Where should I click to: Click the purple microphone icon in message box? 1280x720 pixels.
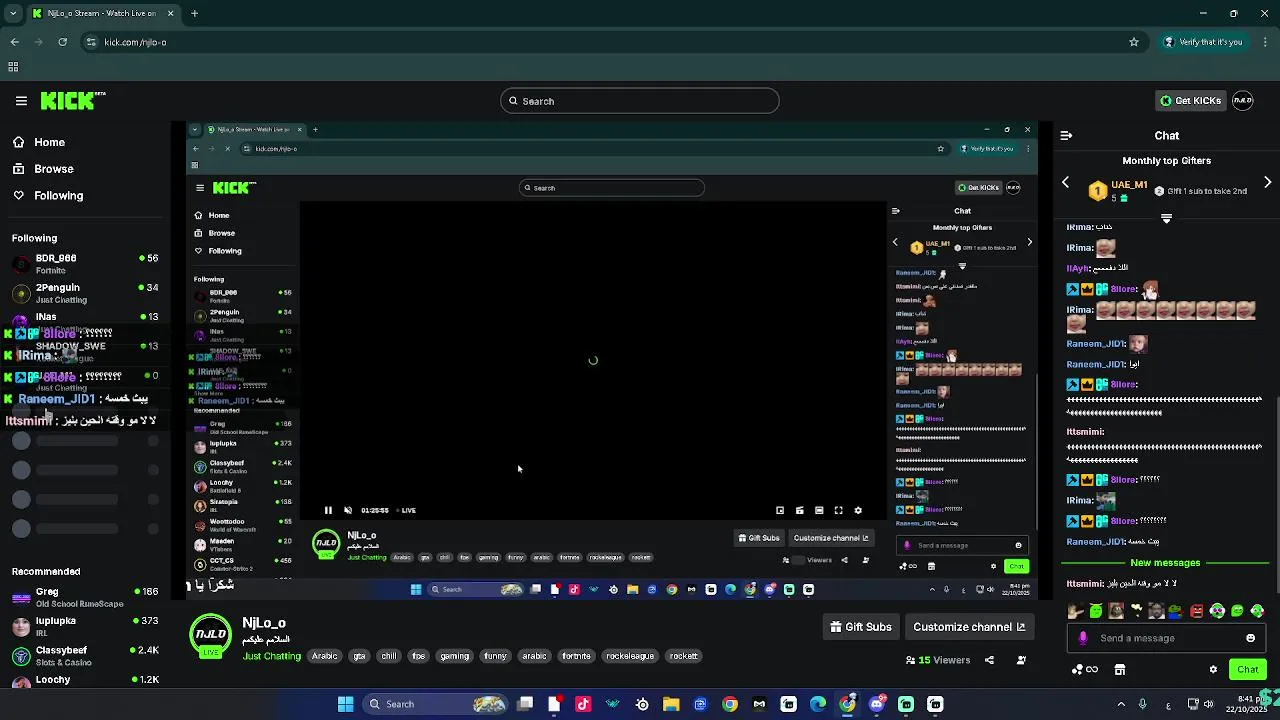click(x=1083, y=638)
